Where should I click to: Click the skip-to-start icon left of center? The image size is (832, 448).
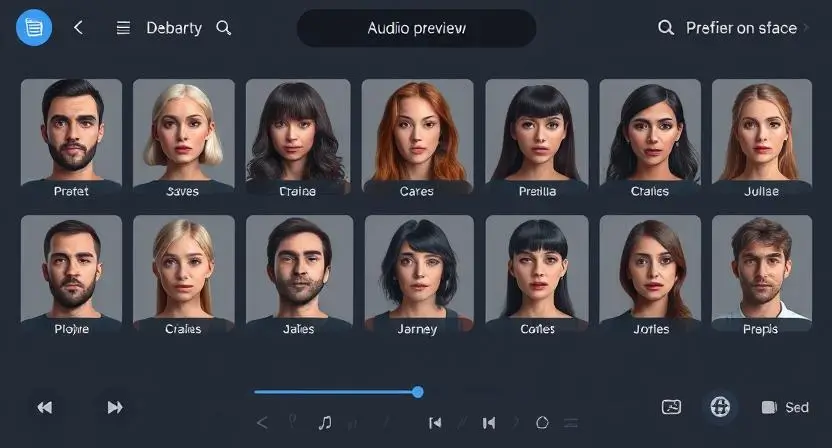(x=435, y=423)
